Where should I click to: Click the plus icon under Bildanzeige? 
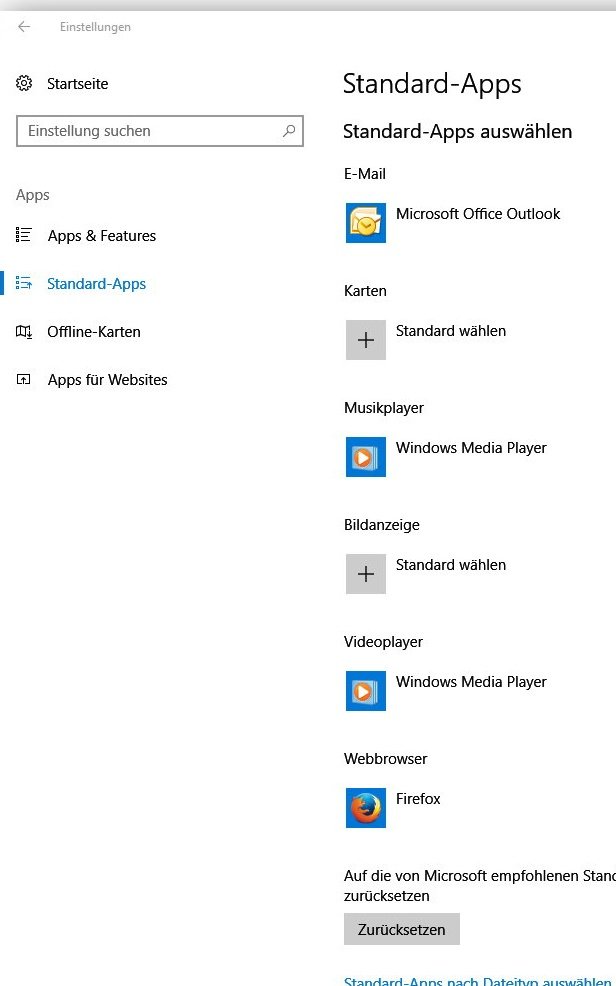(x=366, y=573)
